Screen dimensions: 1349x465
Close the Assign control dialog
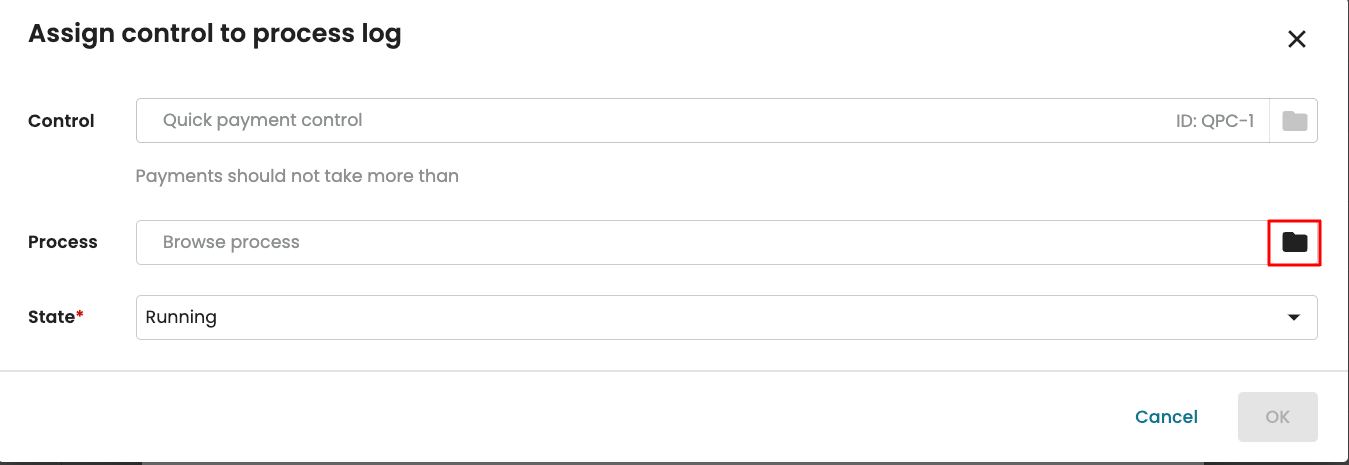[x=1296, y=39]
